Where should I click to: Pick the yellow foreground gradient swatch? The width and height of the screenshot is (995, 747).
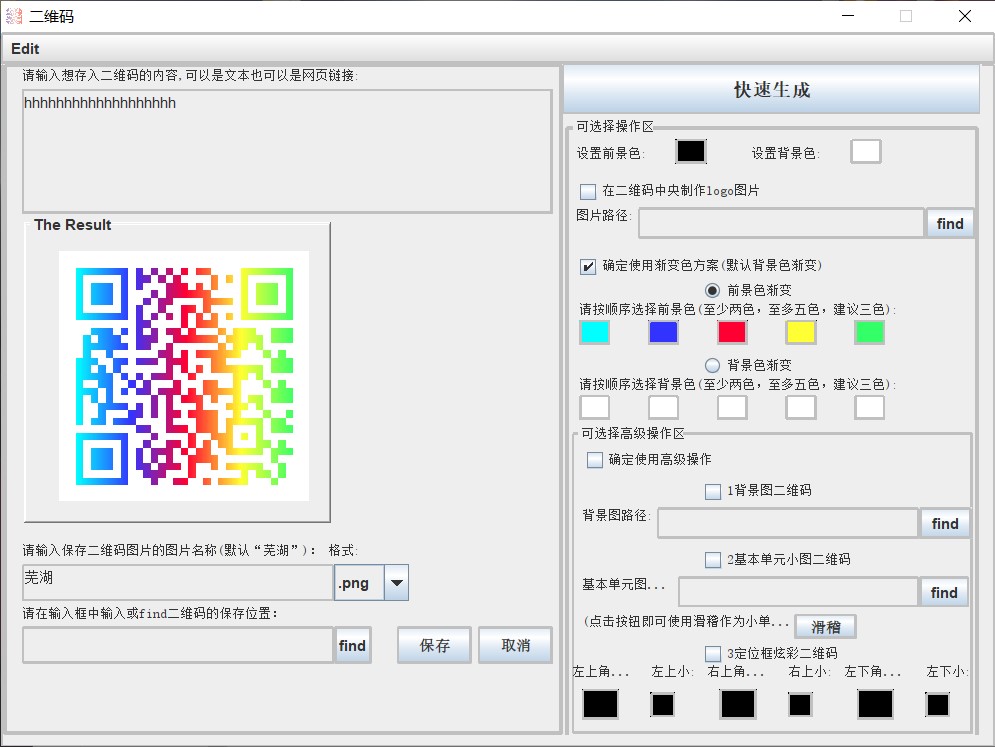801,333
